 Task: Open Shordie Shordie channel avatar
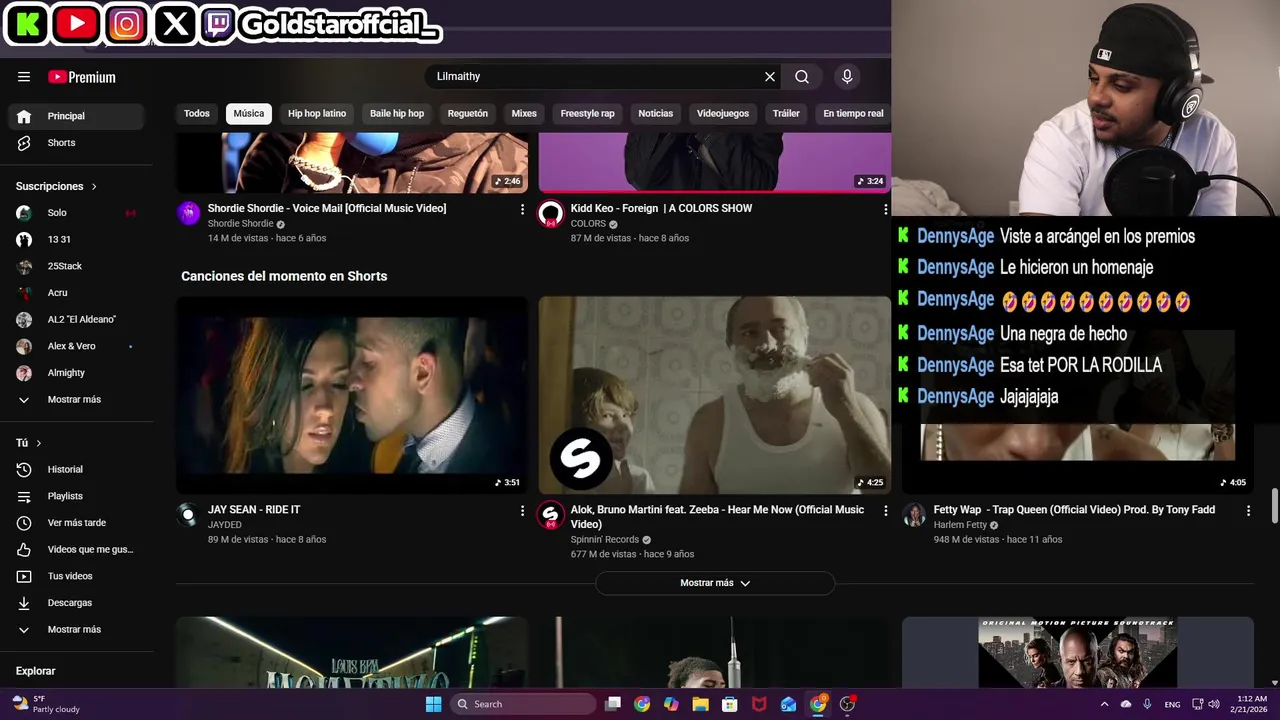tap(188, 213)
